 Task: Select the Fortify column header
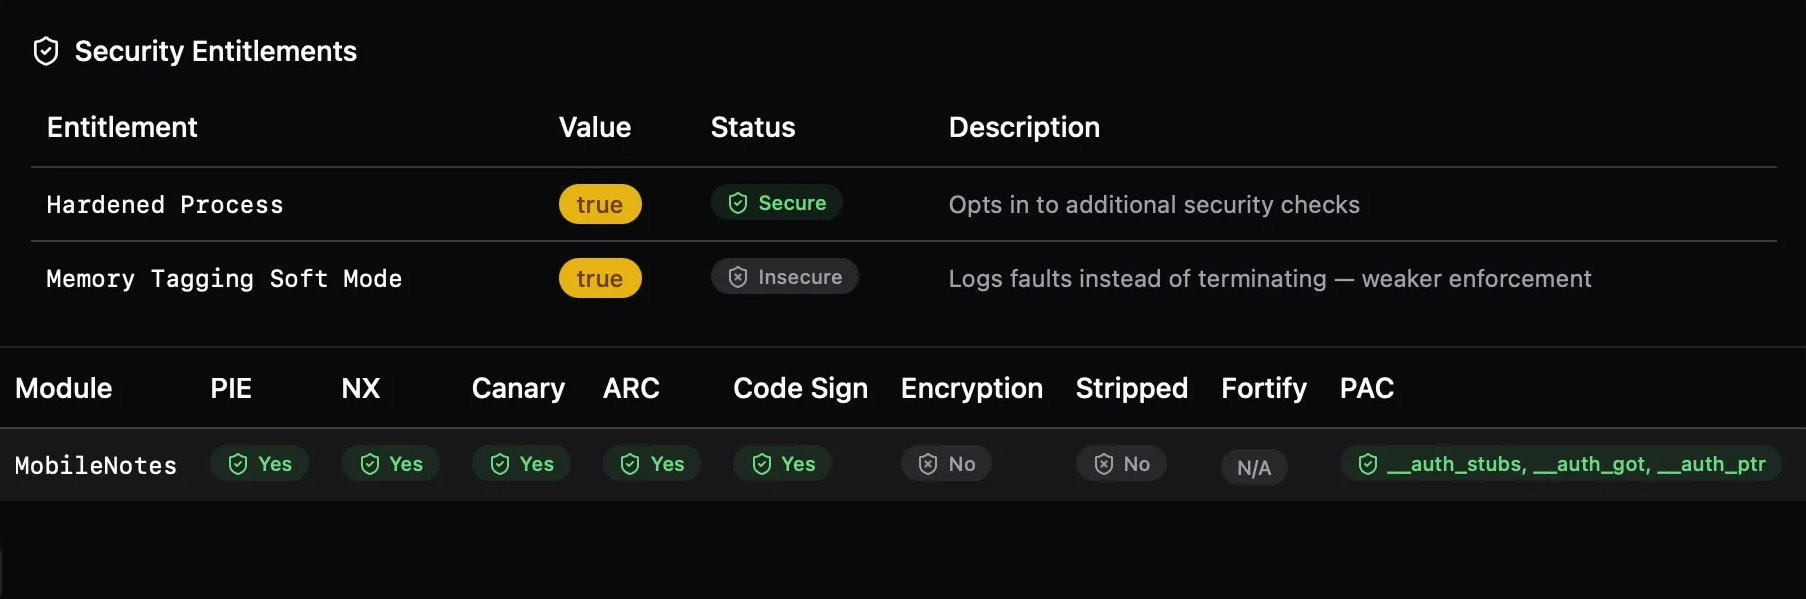click(x=1263, y=389)
